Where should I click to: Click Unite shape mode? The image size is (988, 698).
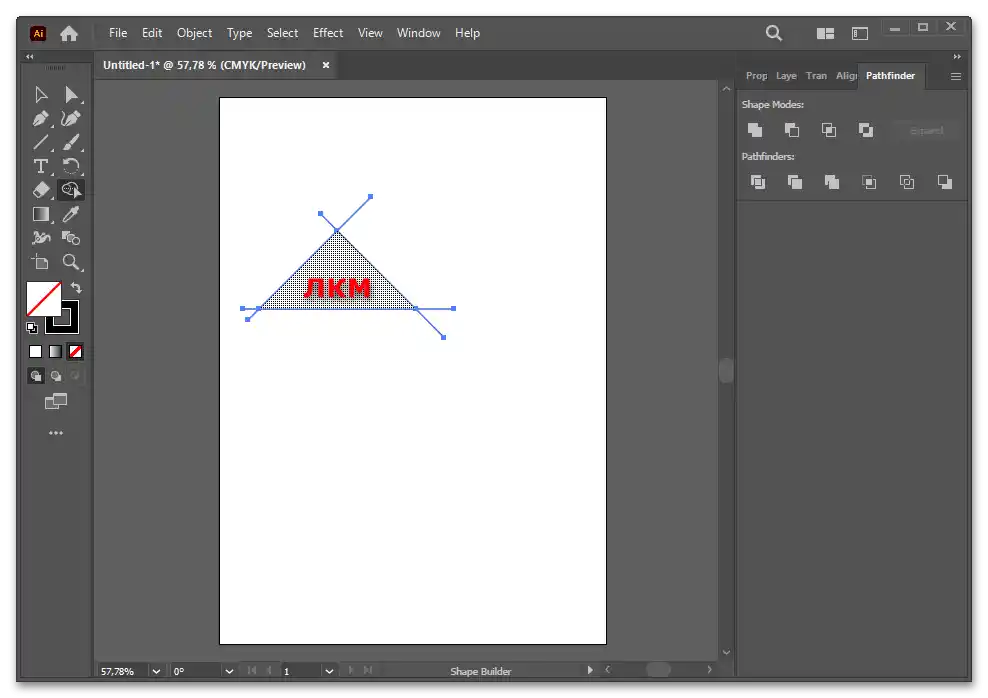tap(755, 130)
